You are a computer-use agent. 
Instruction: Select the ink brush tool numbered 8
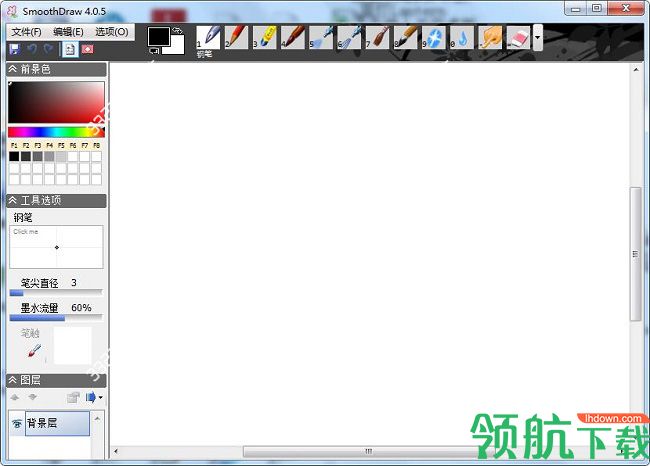(405, 37)
